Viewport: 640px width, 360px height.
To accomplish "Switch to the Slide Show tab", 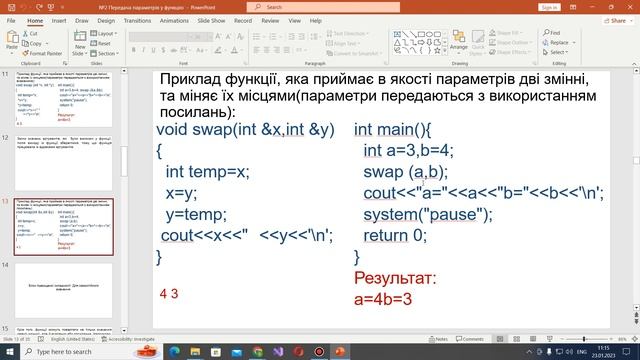I will click(x=211, y=20).
